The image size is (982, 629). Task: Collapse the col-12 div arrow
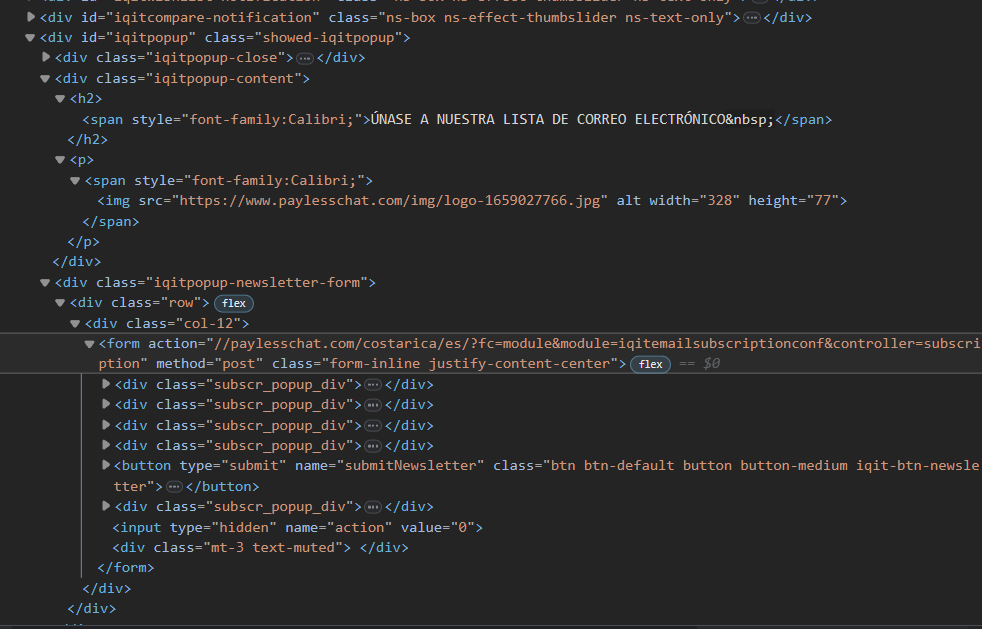[x=75, y=323]
